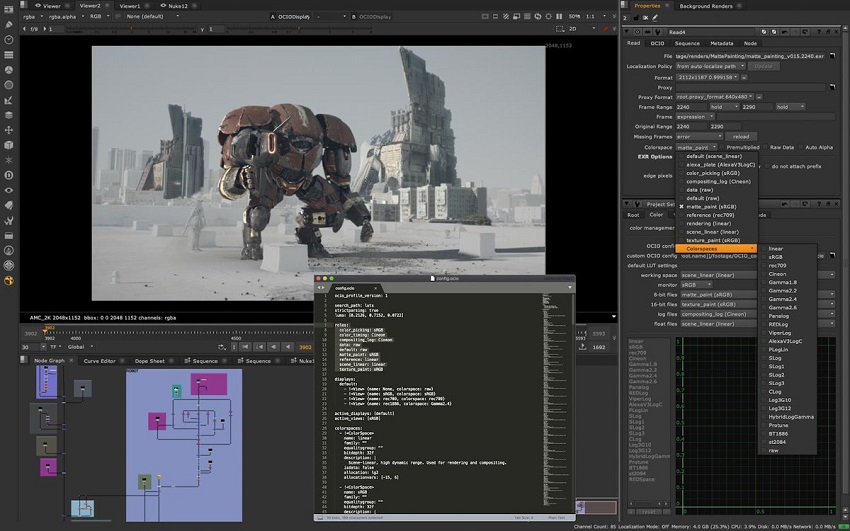This screenshot has height=531, width=850.
Task: Click the yellow Nuke logo toolbar icon
Action: [x=9, y=281]
